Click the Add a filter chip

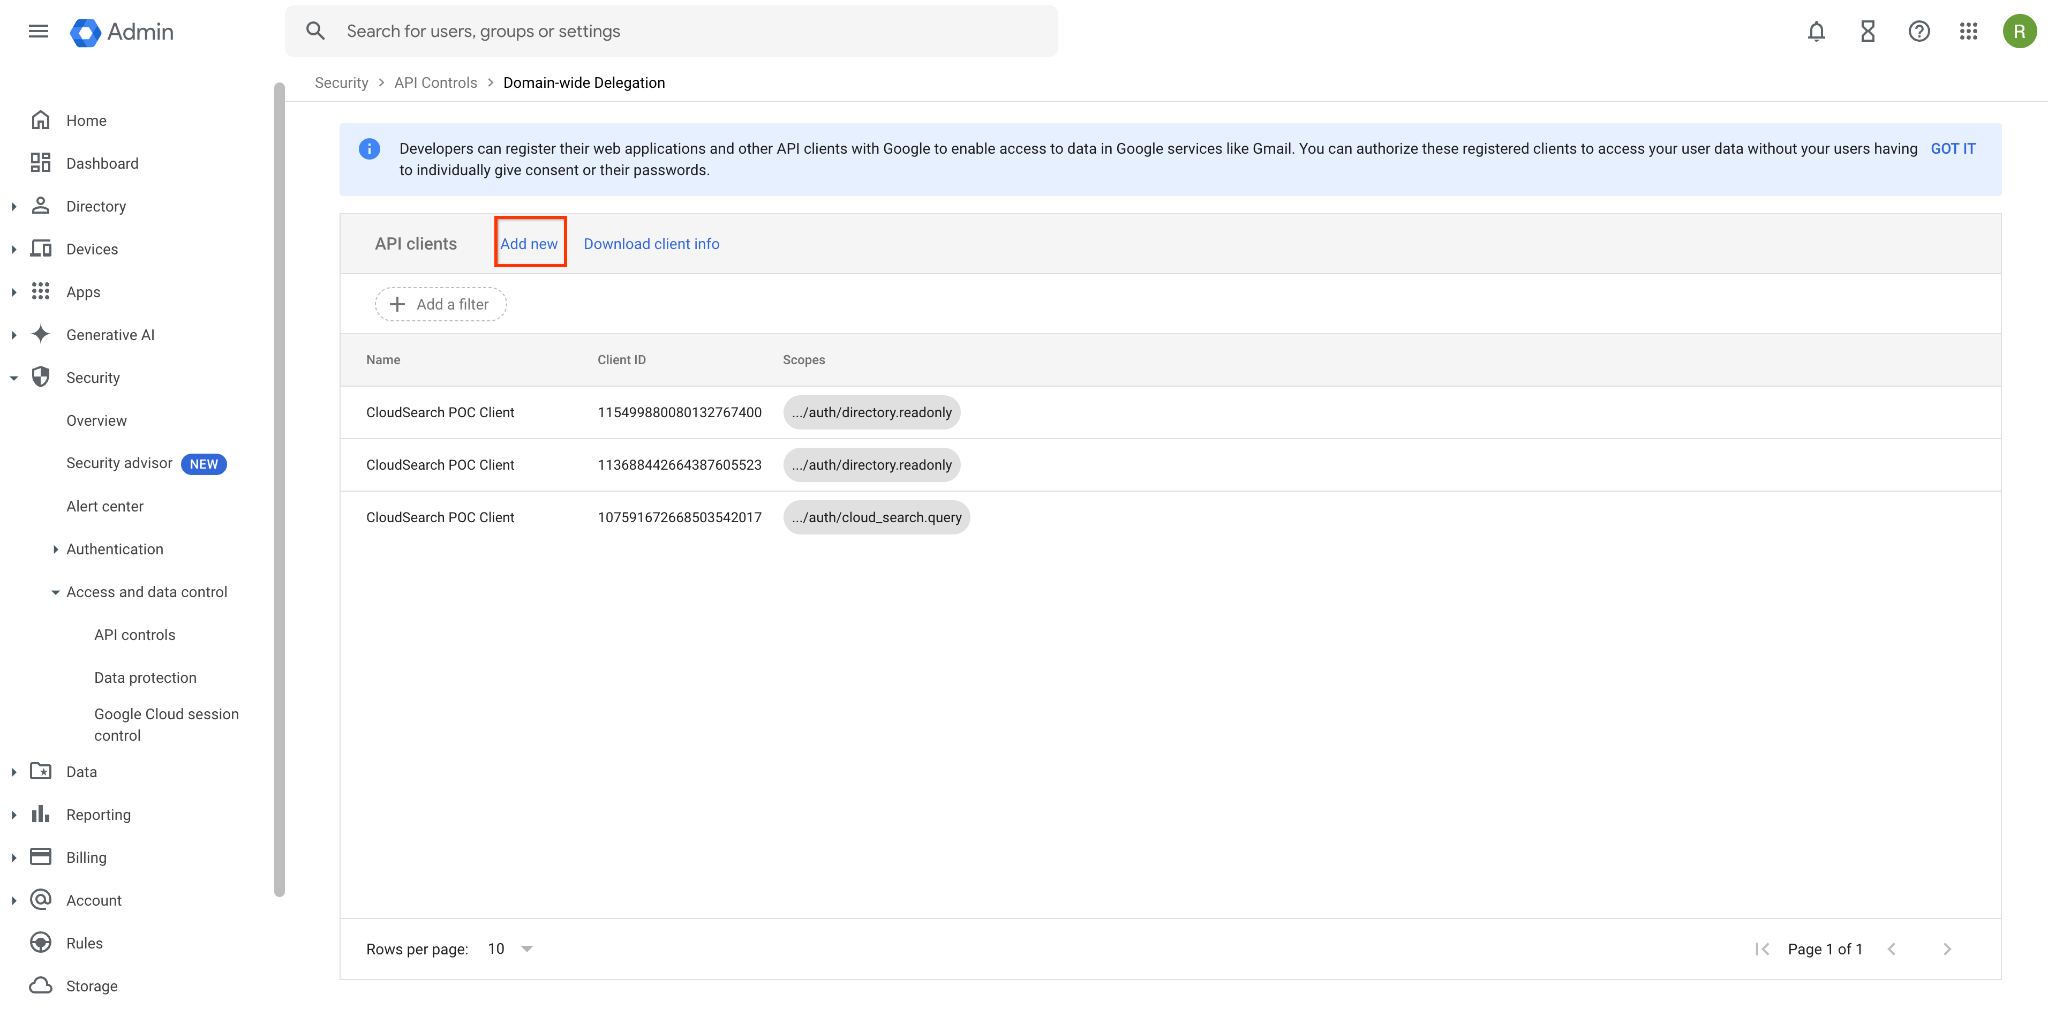[x=440, y=304]
